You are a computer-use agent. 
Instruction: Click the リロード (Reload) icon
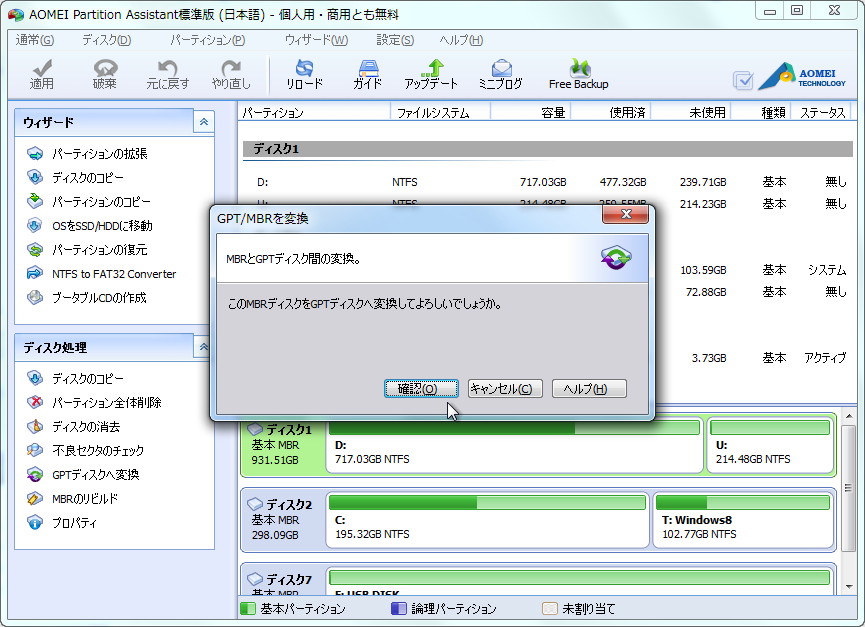(305, 72)
